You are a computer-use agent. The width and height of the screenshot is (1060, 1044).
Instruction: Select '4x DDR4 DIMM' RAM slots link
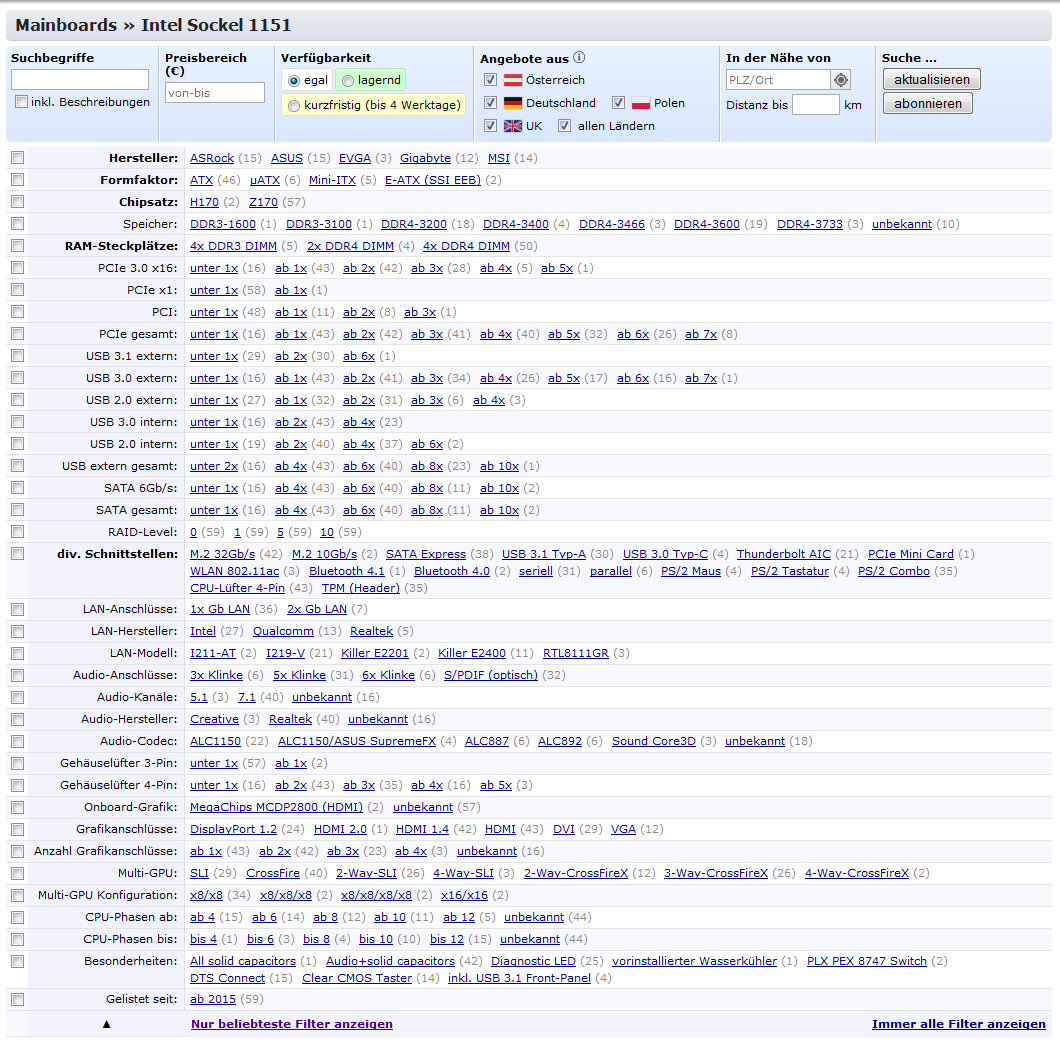point(466,246)
